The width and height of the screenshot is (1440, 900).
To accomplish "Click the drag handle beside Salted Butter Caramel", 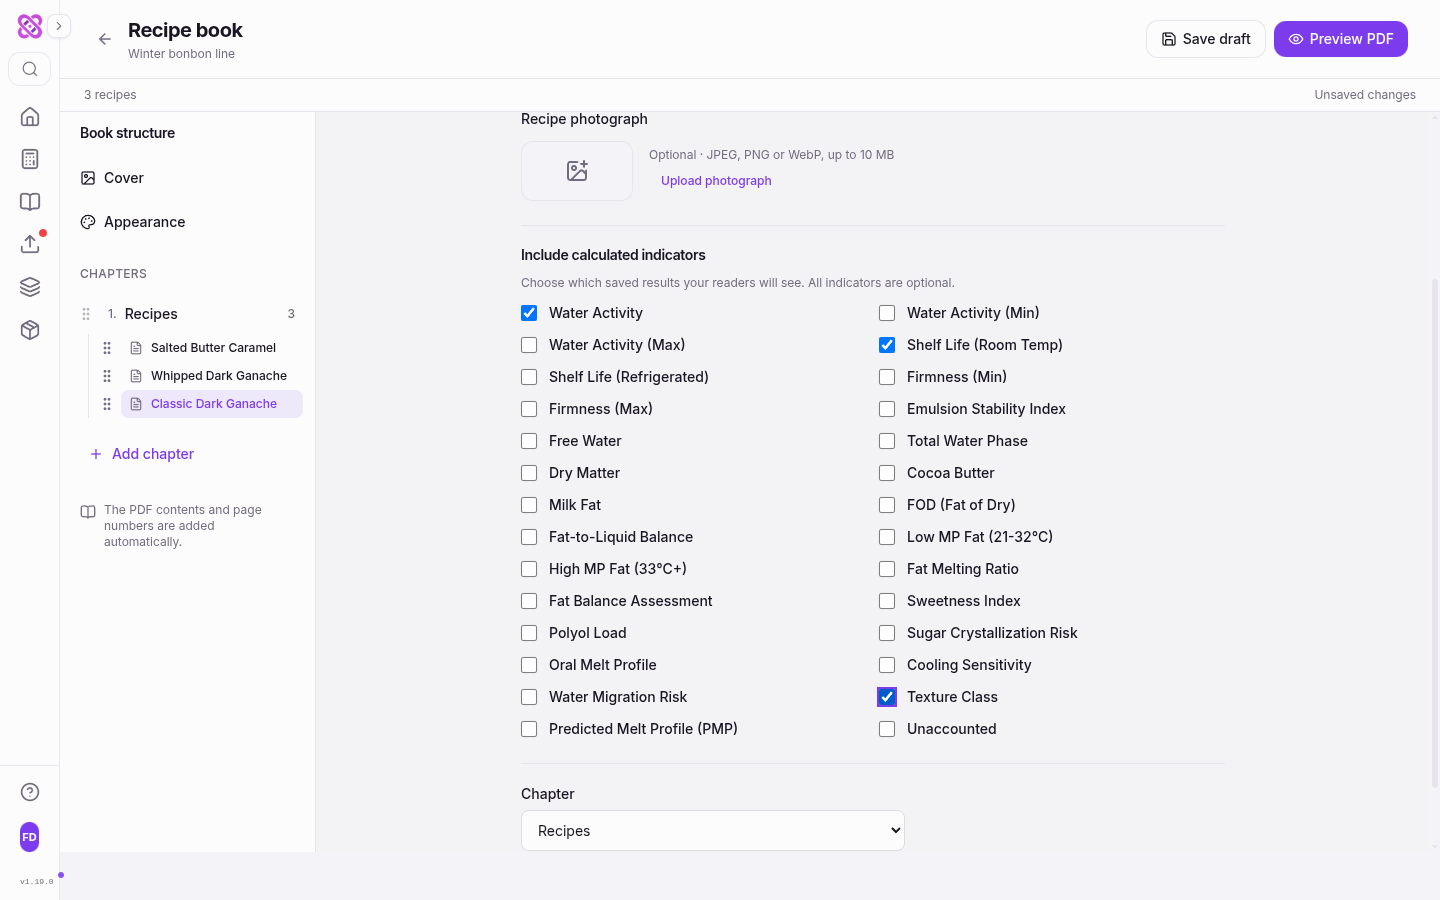I will (107, 348).
